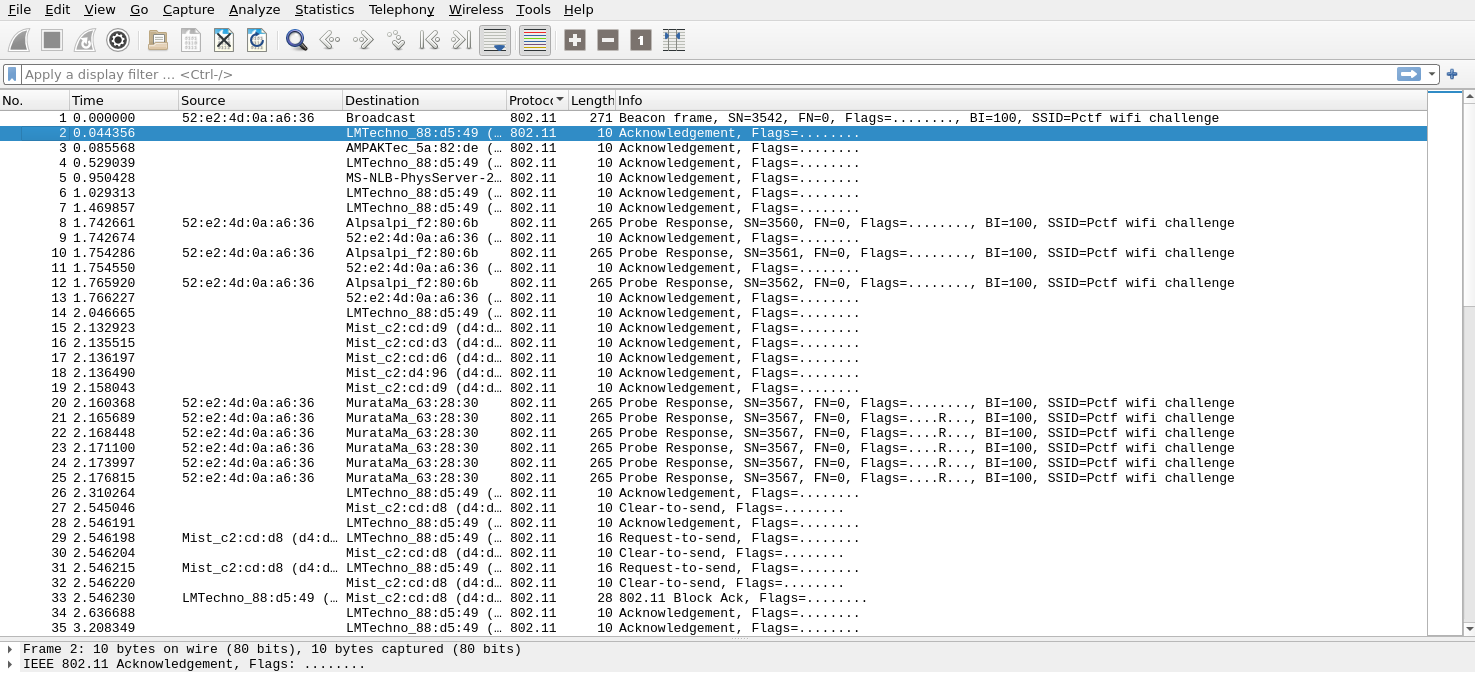This screenshot has width=1475, height=678.
Task: Jump to the first packet
Action: (x=429, y=40)
